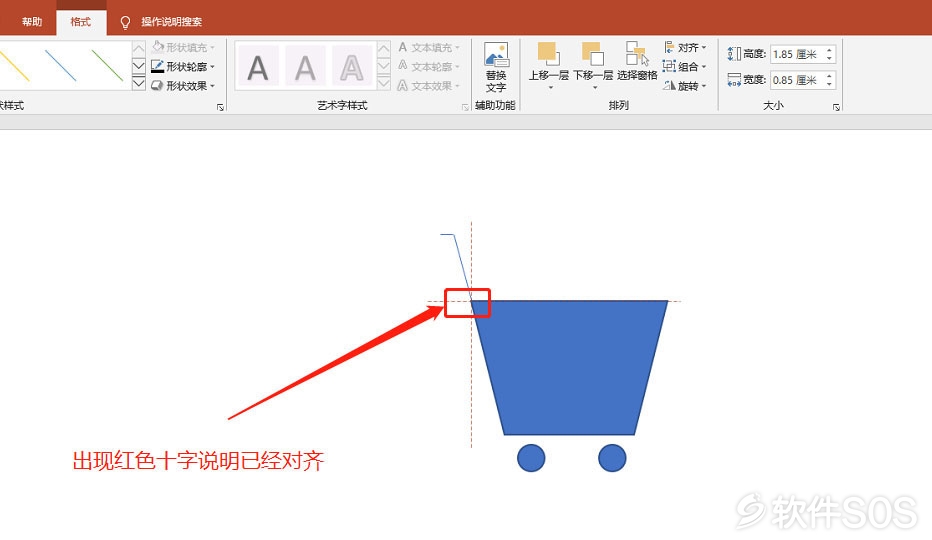Open shape styles dialog launcher
The height and width of the screenshot is (540, 932).
(221, 107)
